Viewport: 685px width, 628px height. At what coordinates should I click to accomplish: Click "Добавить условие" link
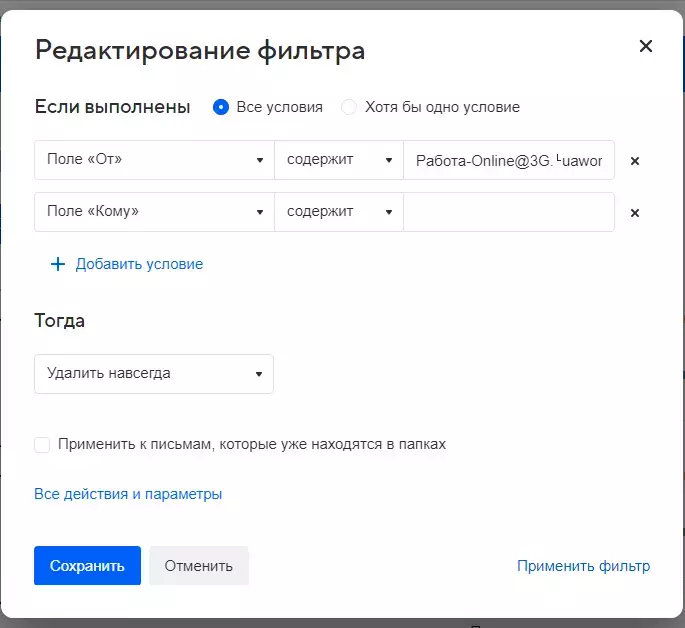139,264
